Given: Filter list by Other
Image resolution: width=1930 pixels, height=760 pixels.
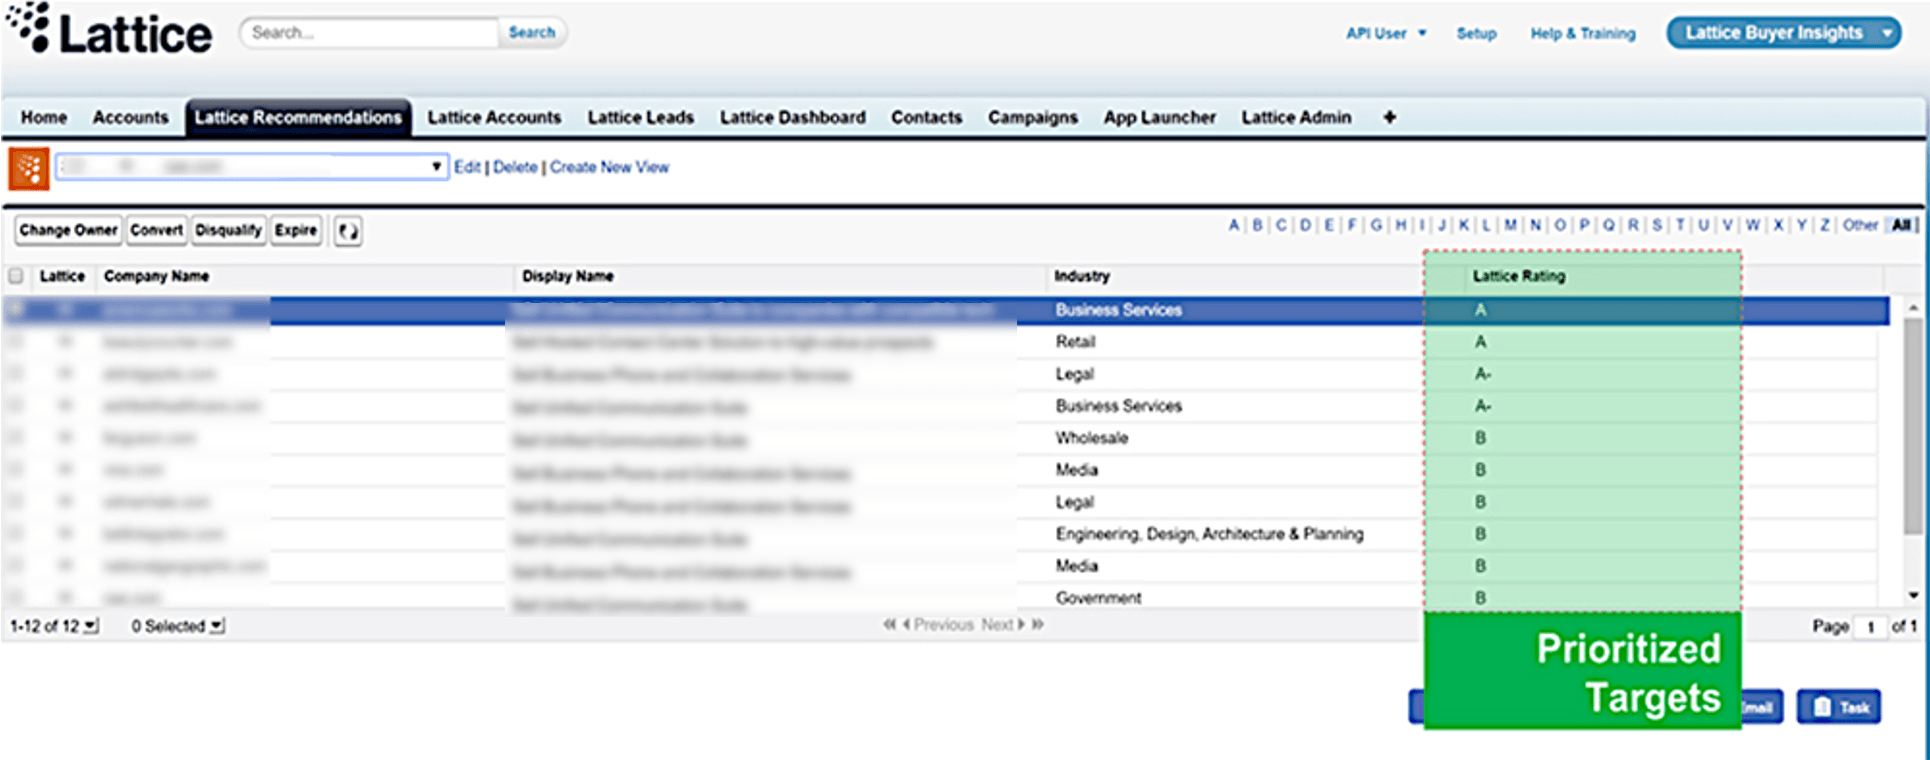Looking at the screenshot, I should pyautogui.click(x=1860, y=225).
